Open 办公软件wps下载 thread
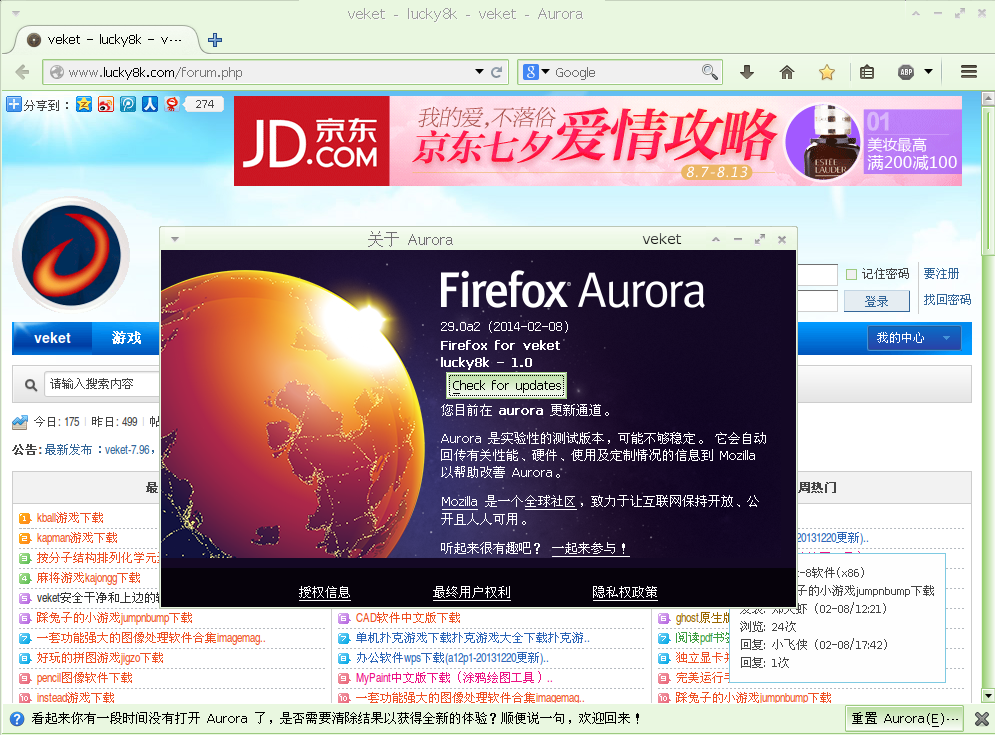The image size is (995, 735). tap(452, 658)
